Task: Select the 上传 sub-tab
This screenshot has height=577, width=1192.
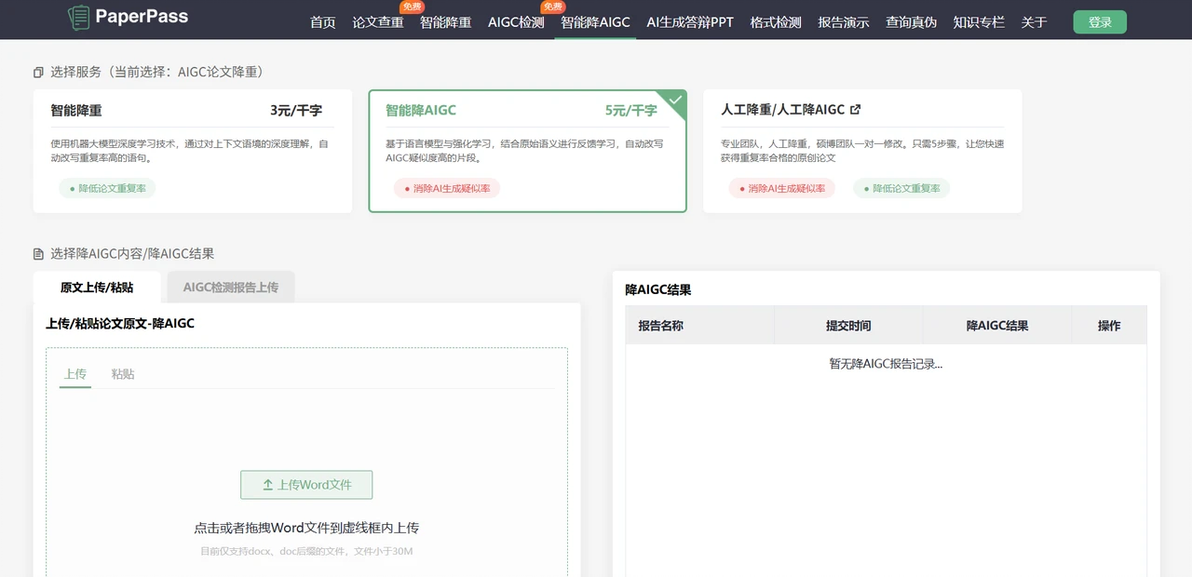Action: coord(74,374)
